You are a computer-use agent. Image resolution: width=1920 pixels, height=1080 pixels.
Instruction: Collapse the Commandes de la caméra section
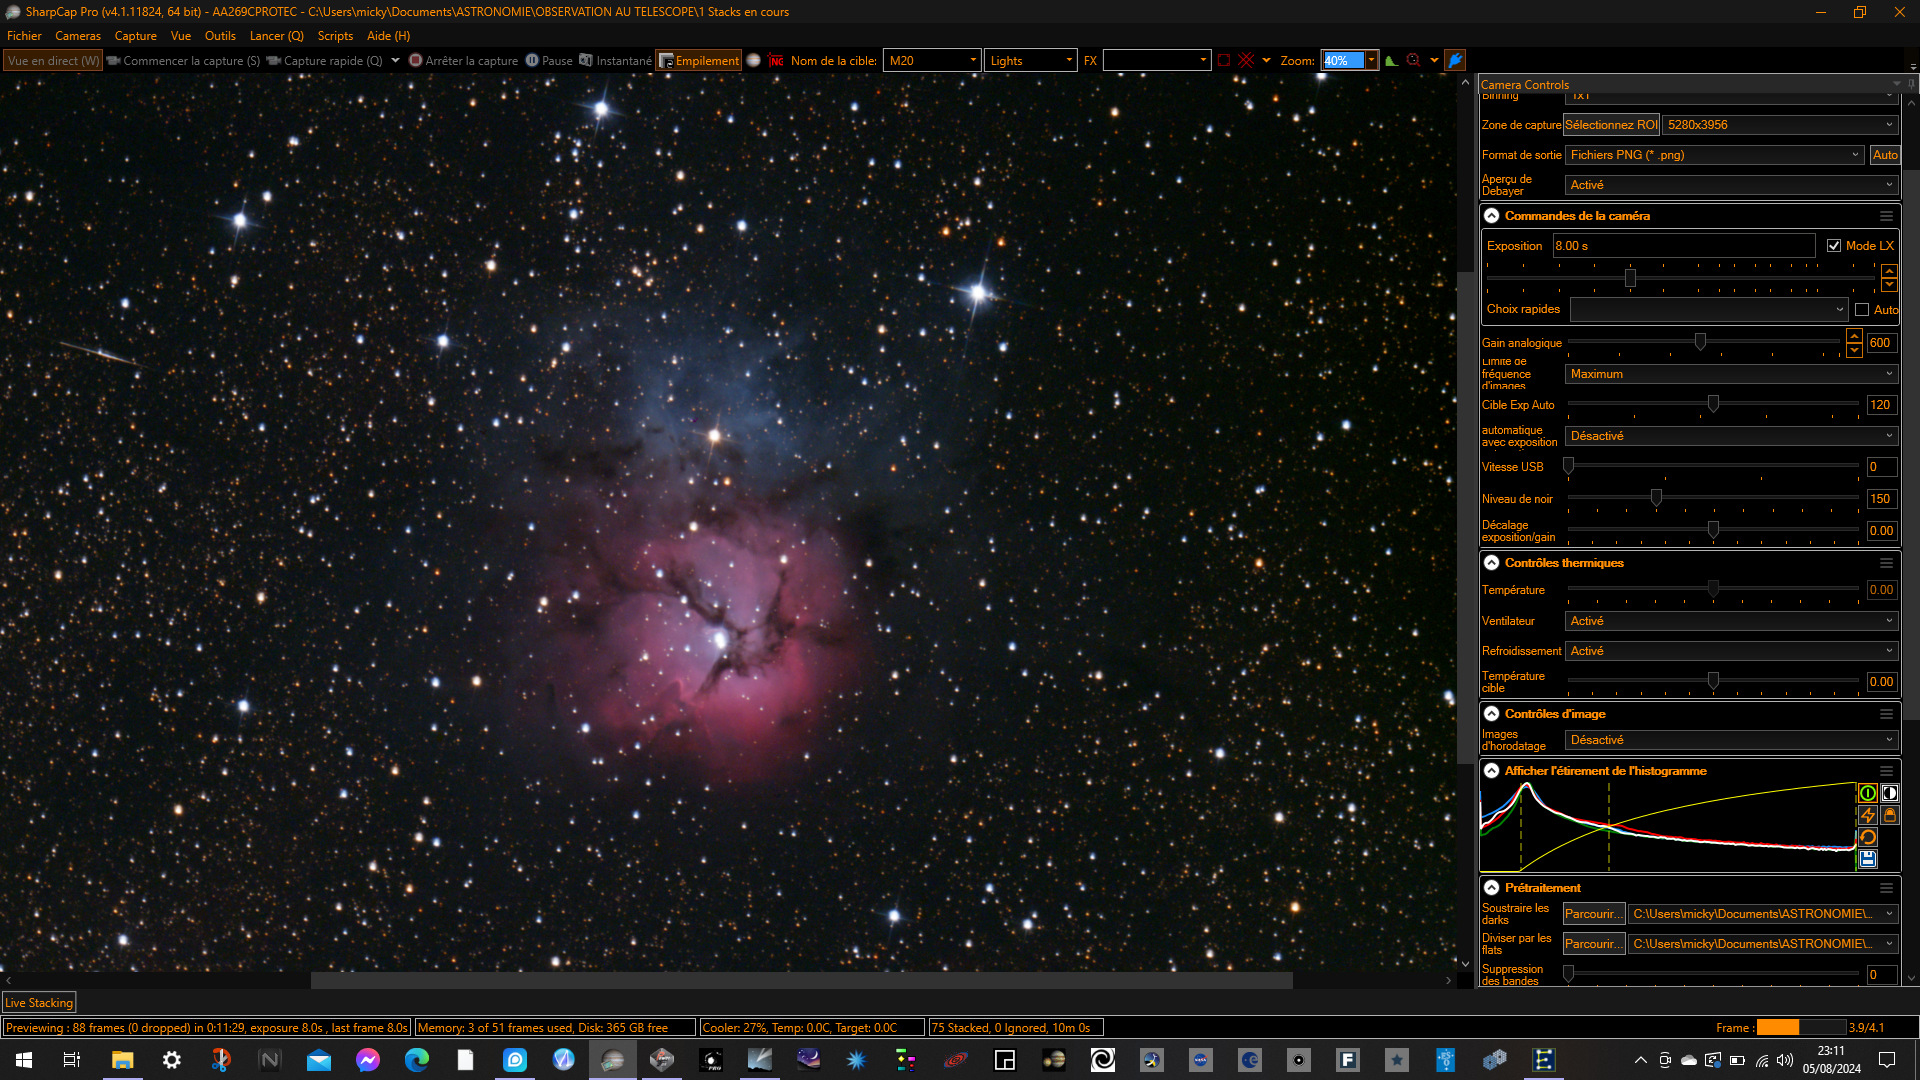click(x=1491, y=216)
